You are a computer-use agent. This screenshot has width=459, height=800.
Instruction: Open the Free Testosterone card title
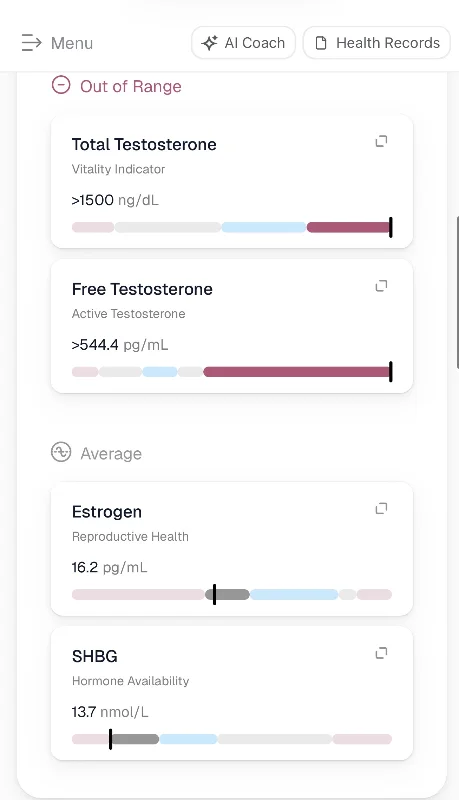point(142,289)
